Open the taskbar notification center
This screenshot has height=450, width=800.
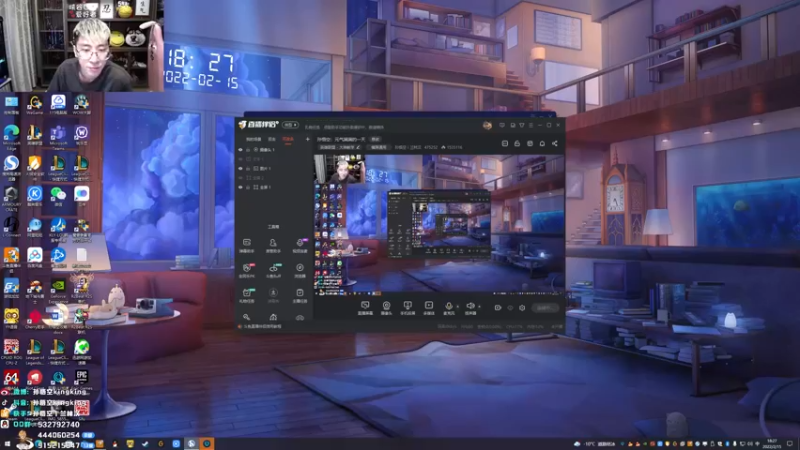790,444
